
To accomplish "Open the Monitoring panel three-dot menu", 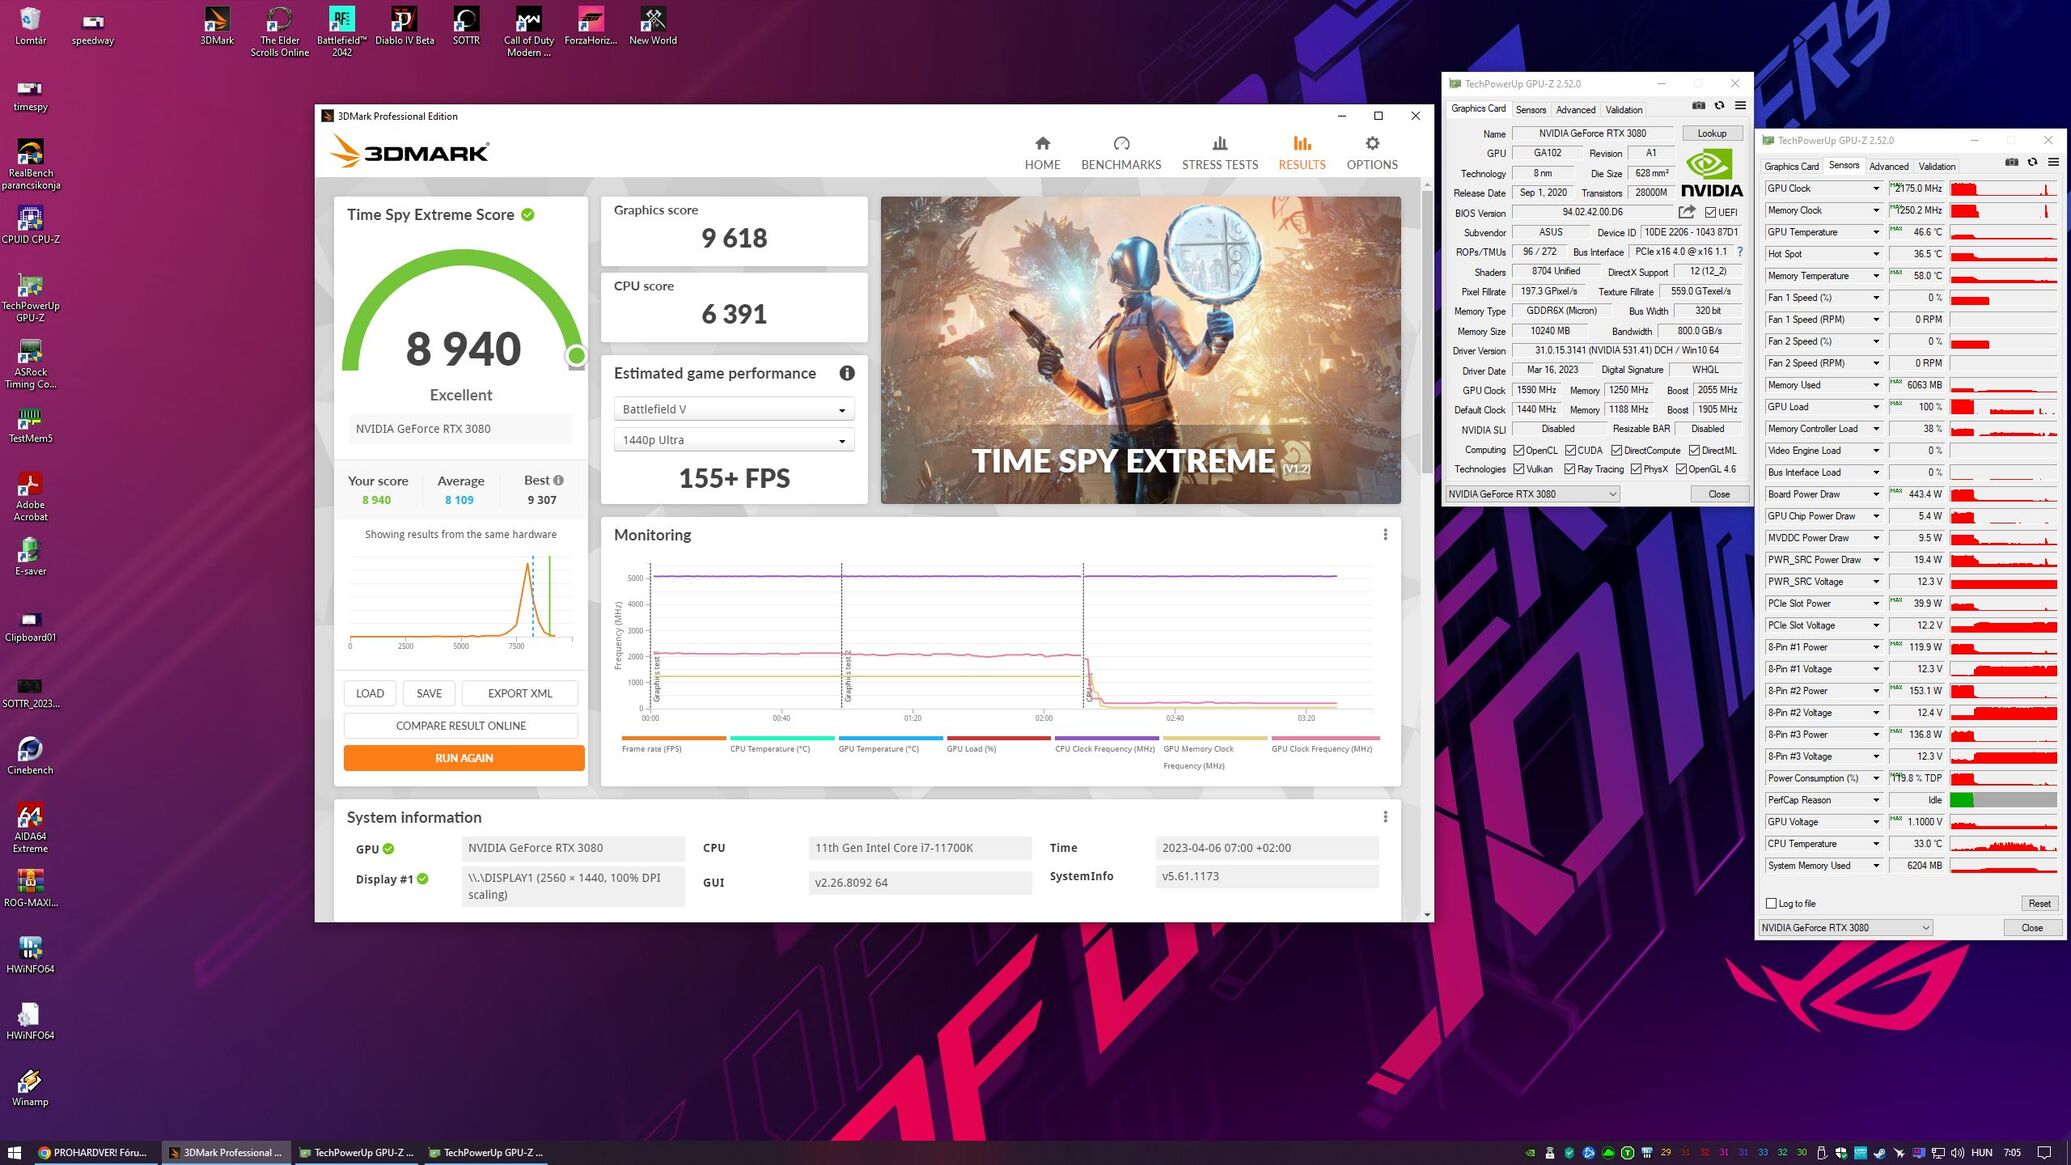I will [x=1385, y=535].
